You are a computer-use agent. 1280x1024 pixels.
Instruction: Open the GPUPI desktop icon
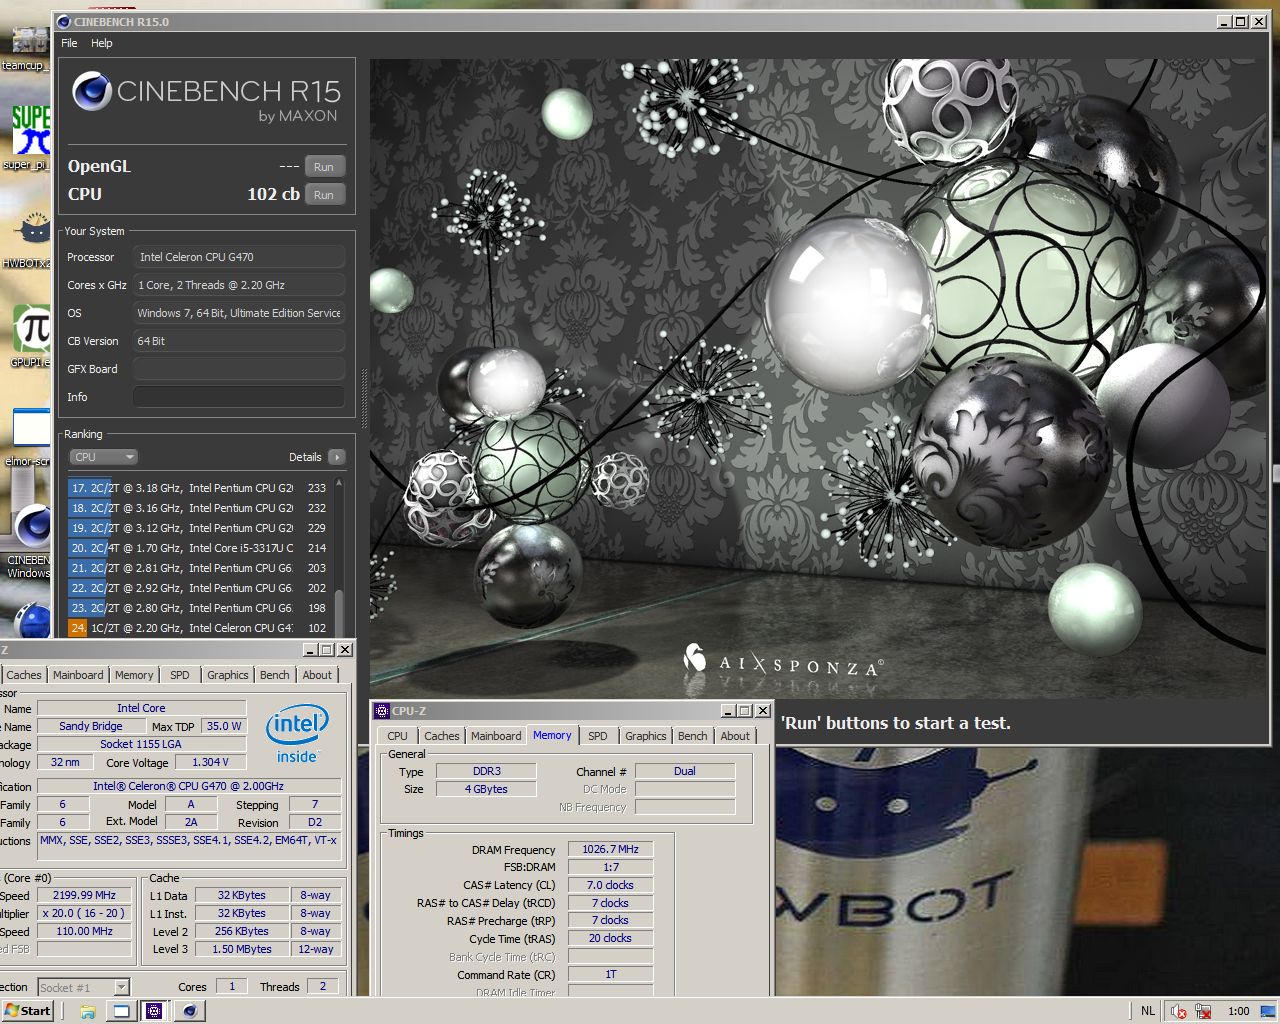[30, 335]
